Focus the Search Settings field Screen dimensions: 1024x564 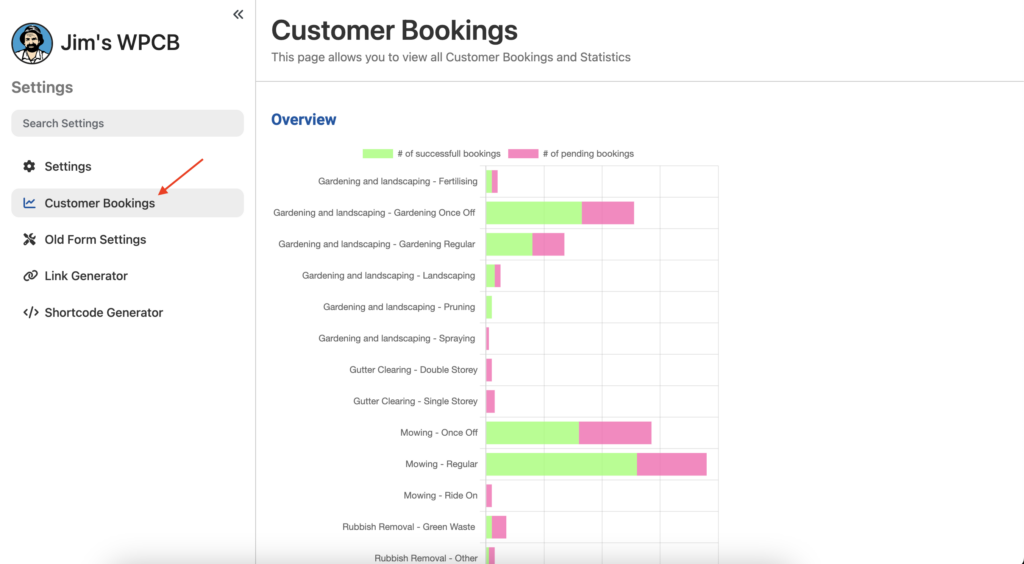tap(127, 123)
